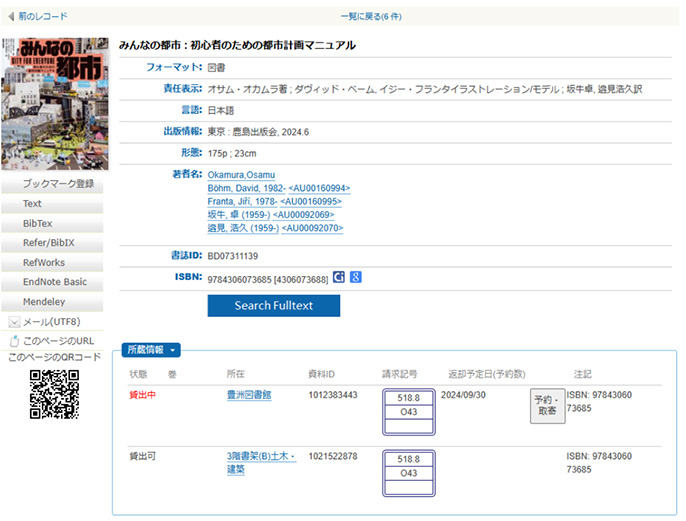This screenshot has width=686, height=521.
Task: Click the 予約・取寄 reservation button
Action: click(x=547, y=406)
